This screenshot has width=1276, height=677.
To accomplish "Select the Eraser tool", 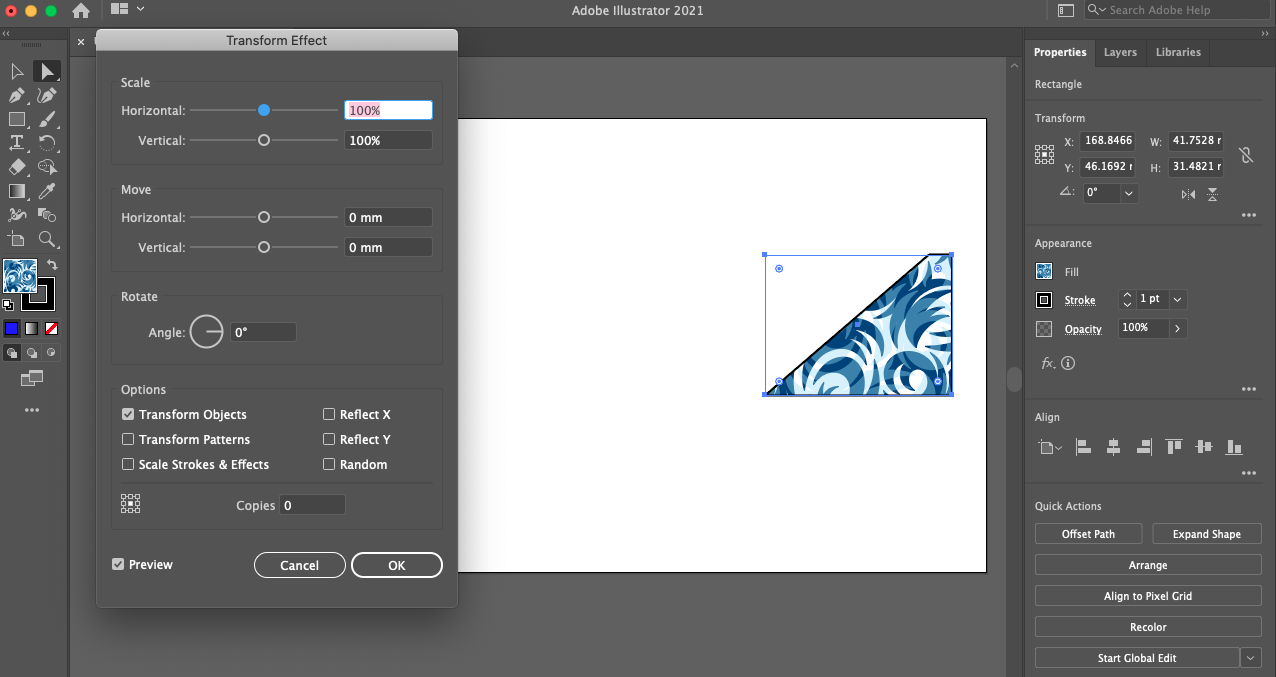I will point(17,167).
